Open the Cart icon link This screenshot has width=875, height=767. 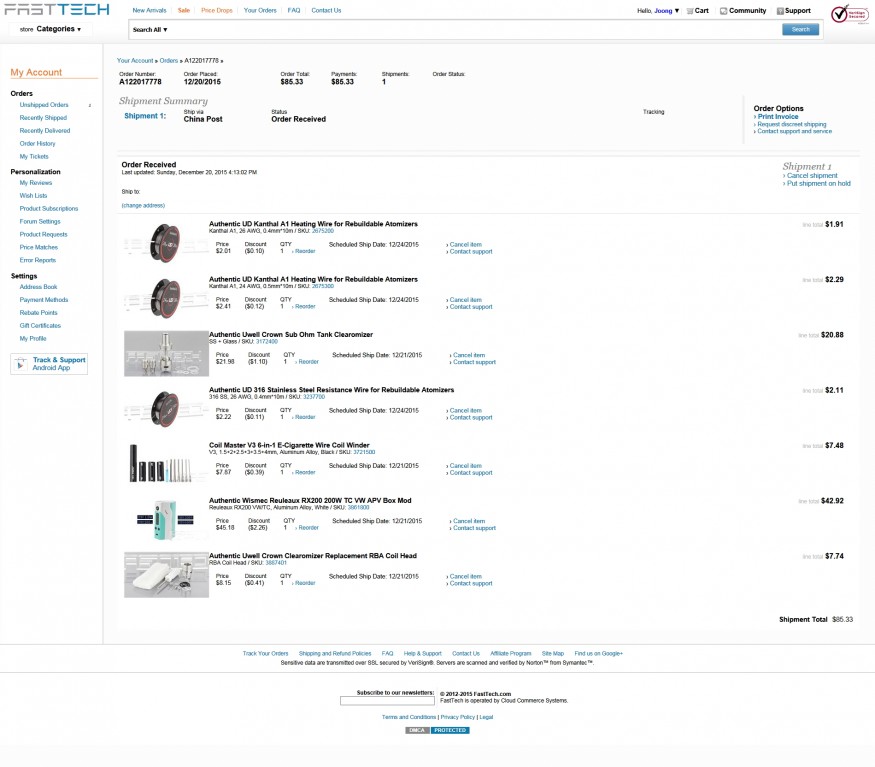[x=697, y=11]
